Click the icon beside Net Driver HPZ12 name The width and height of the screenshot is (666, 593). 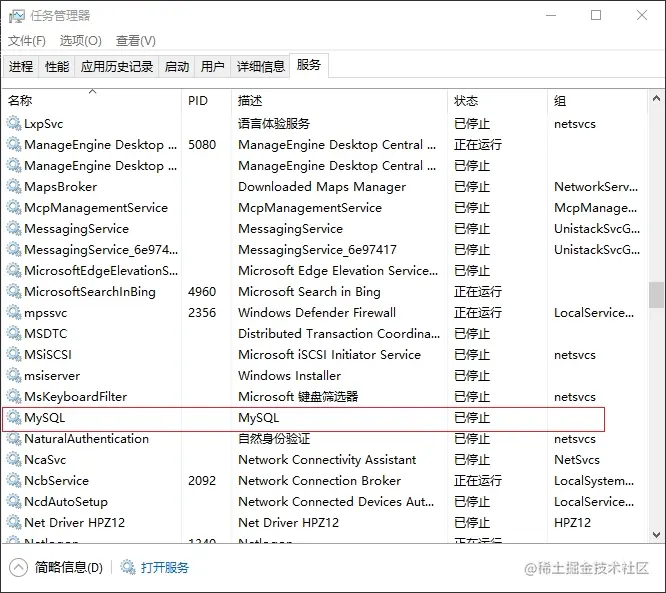pyautogui.click(x=14, y=522)
